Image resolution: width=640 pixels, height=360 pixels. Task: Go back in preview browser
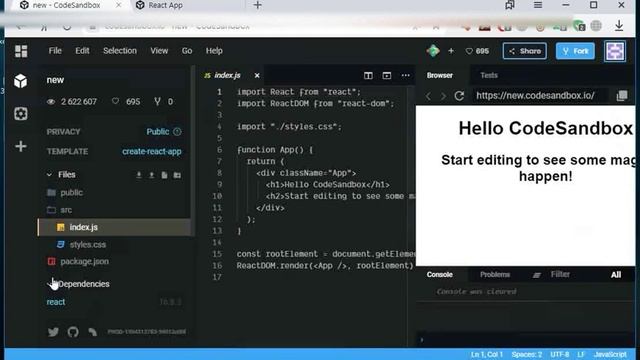click(428, 96)
